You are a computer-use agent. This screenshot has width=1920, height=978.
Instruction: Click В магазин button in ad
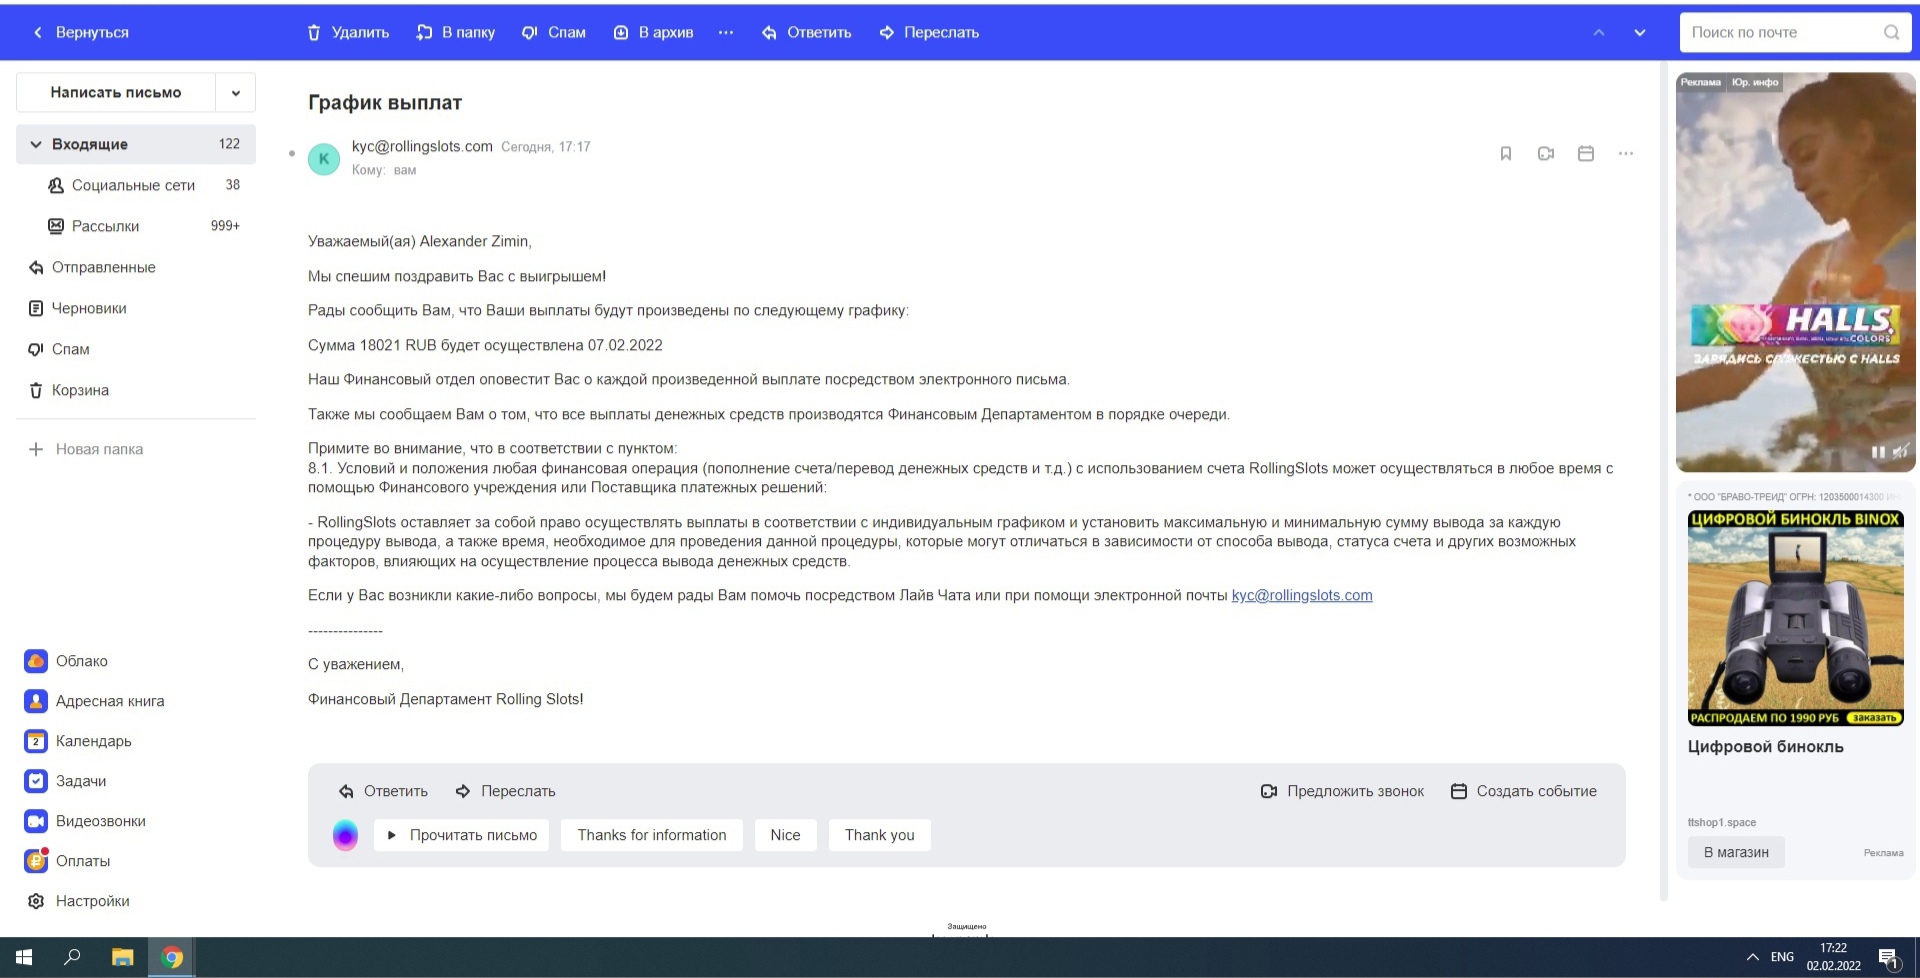[1736, 852]
